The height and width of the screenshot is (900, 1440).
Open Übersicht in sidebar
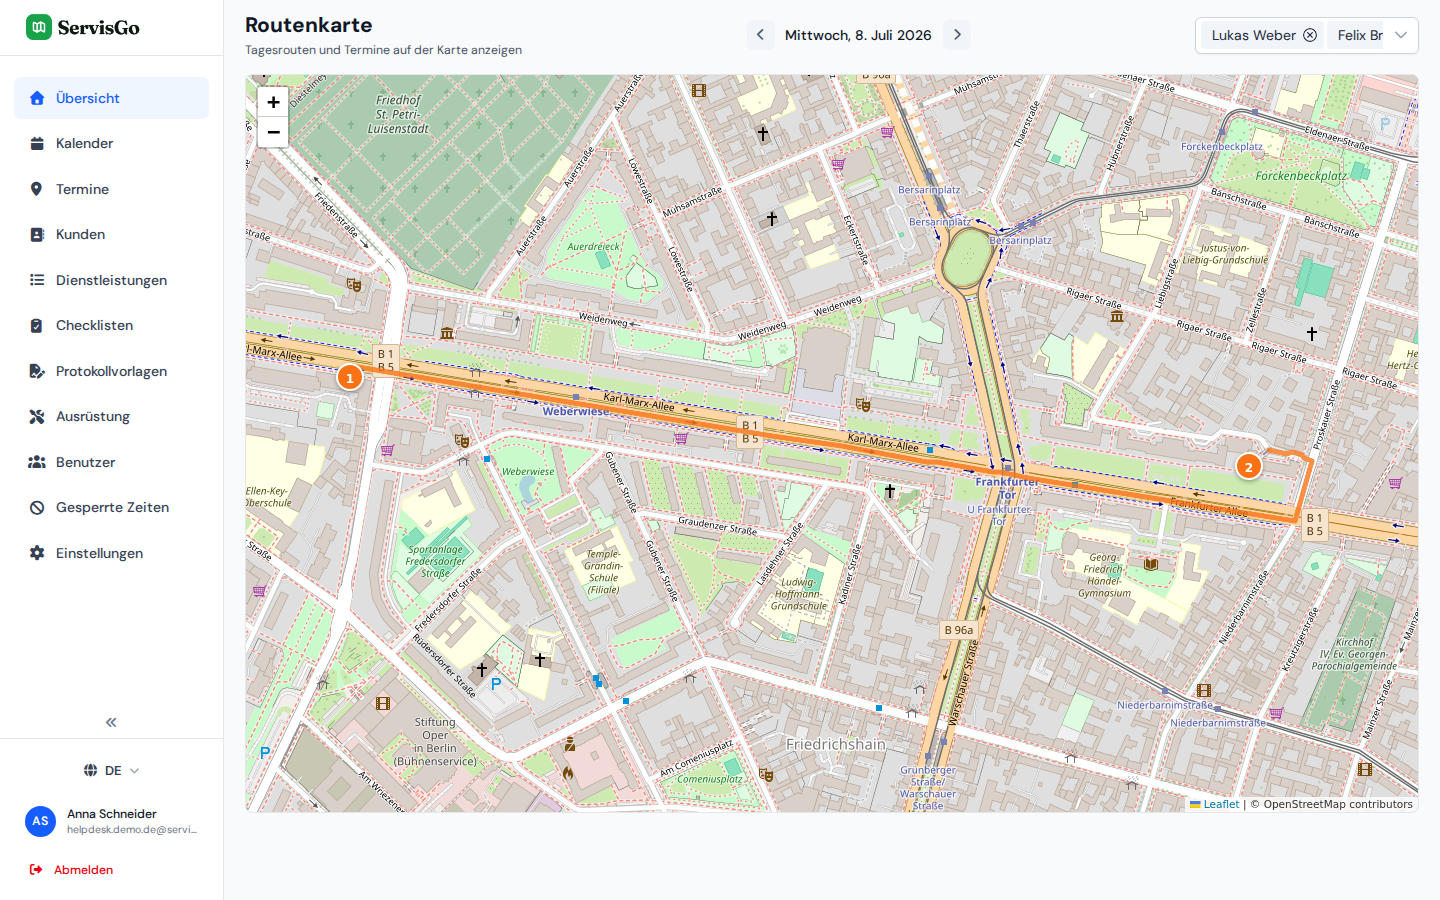pos(111,98)
